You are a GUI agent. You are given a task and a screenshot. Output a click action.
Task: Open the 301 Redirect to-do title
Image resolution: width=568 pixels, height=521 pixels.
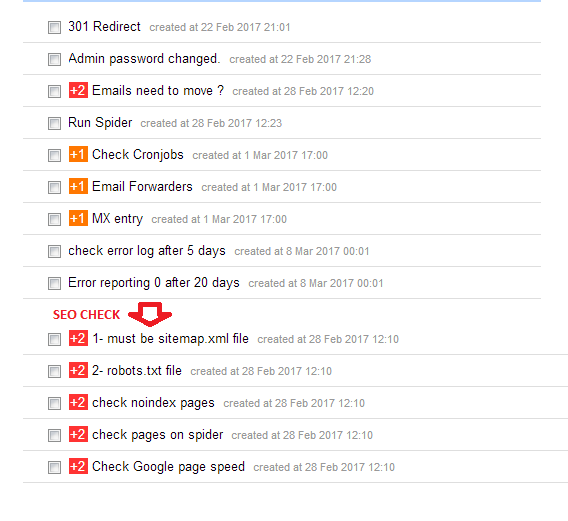[104, 26]
